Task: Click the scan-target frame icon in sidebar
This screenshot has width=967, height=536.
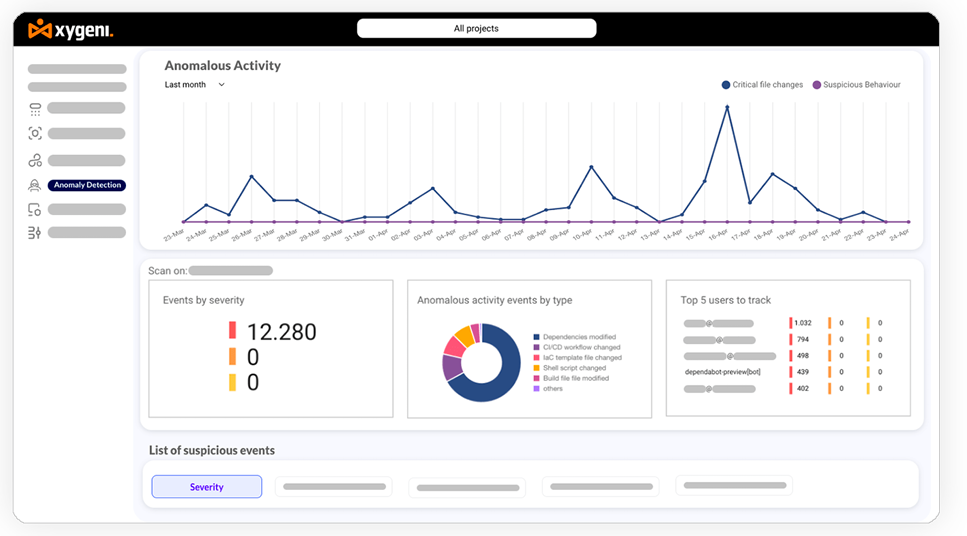Action: pos(35,134)
